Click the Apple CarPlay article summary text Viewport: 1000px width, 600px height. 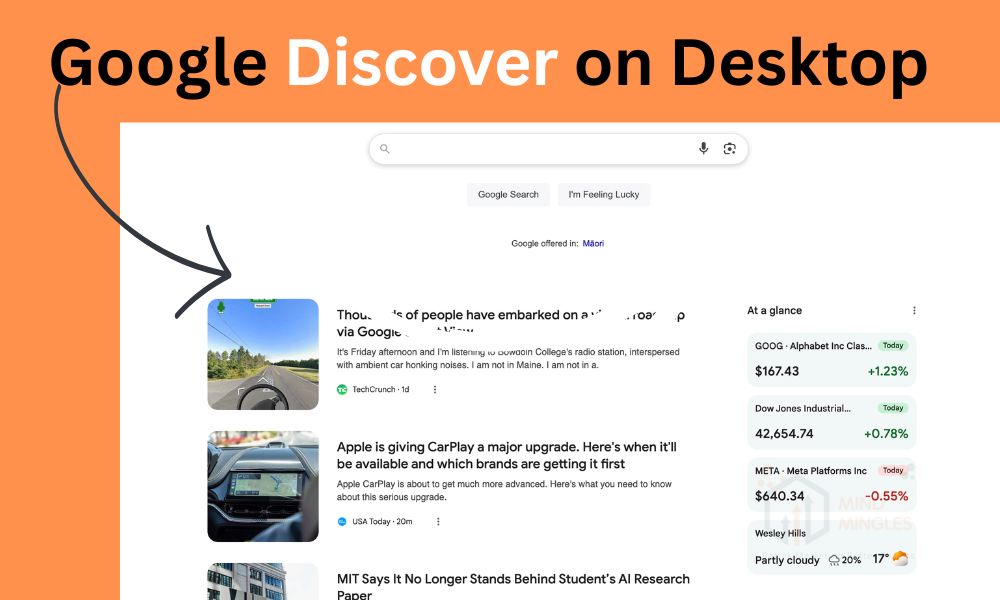click(x=504, y=490)
